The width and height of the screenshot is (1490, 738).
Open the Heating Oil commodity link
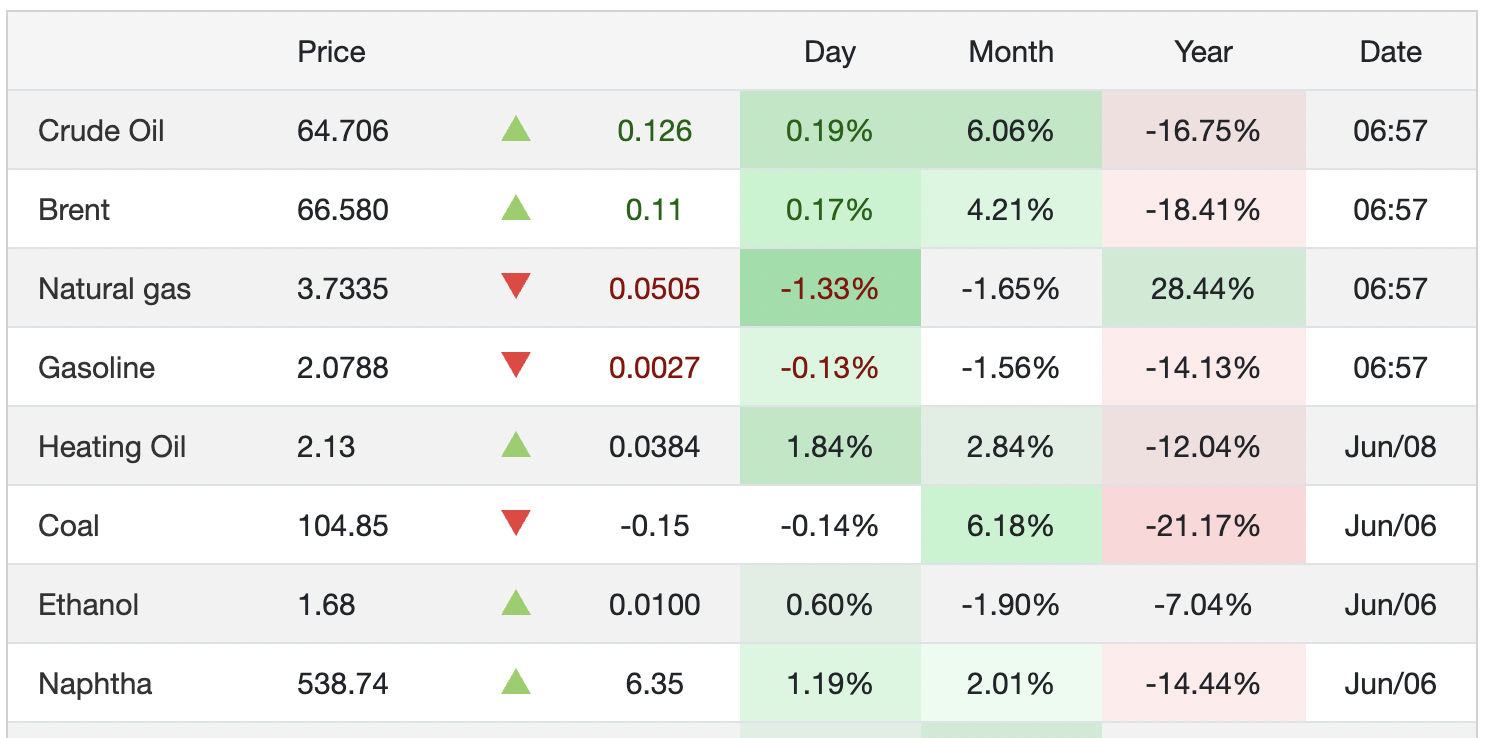(x=112, y=447)
